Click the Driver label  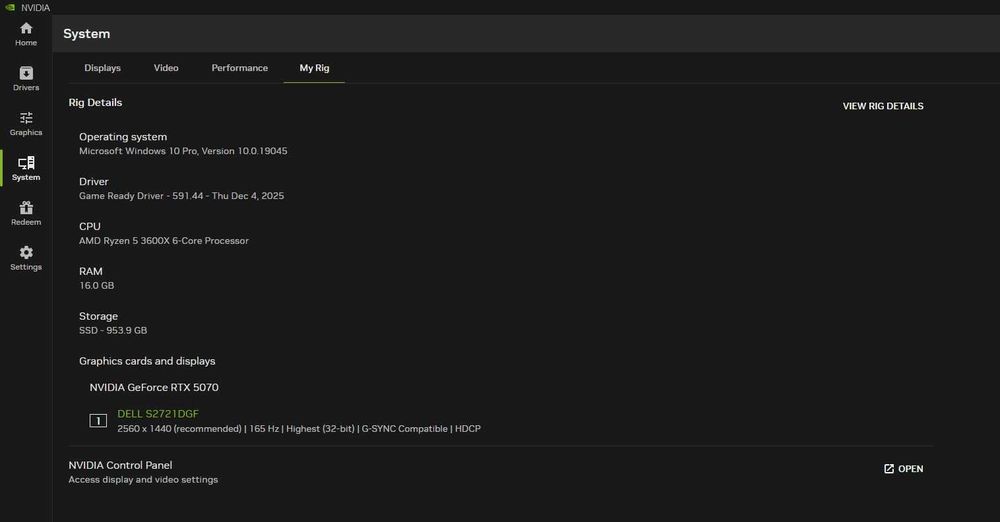point(94,181)
